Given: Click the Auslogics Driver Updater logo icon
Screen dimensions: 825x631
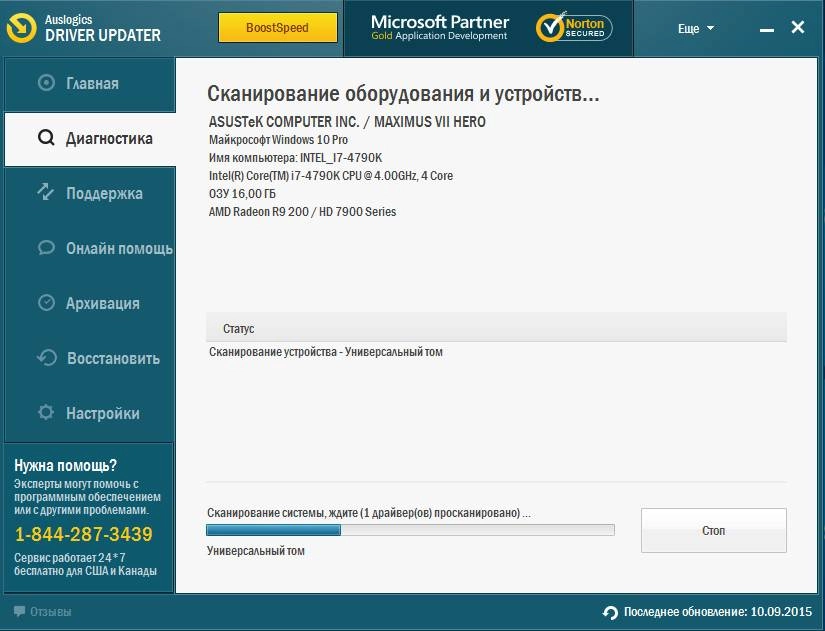Looking at the screenshot, I should coord(22,27).
